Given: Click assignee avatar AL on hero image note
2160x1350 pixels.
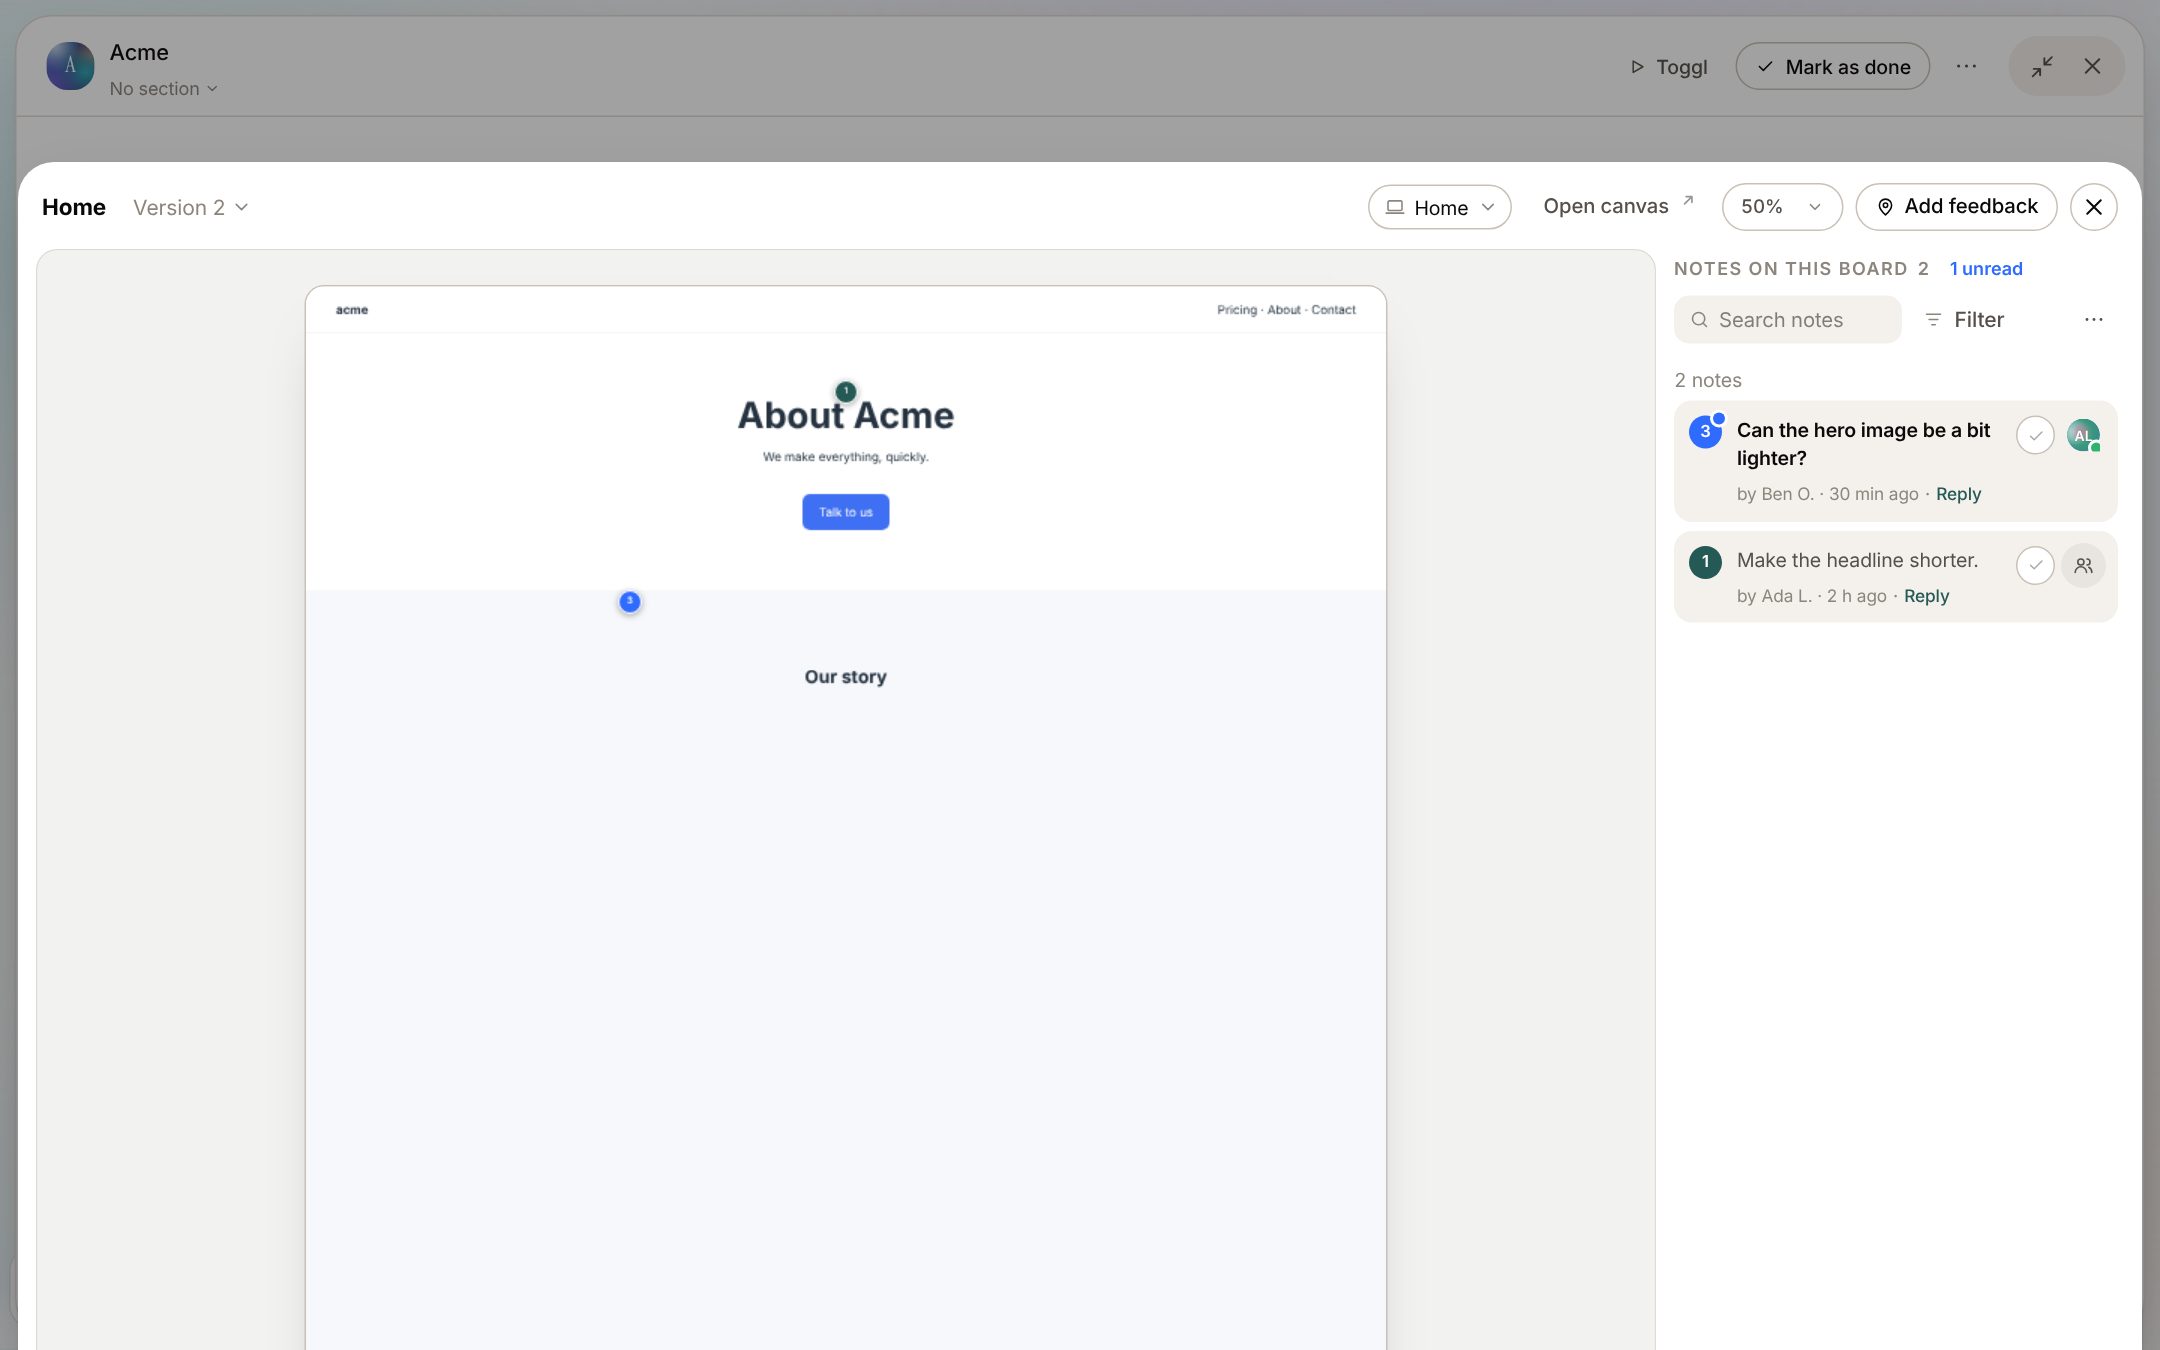Looking at the screenshot, I should (x=2083, y=435).
